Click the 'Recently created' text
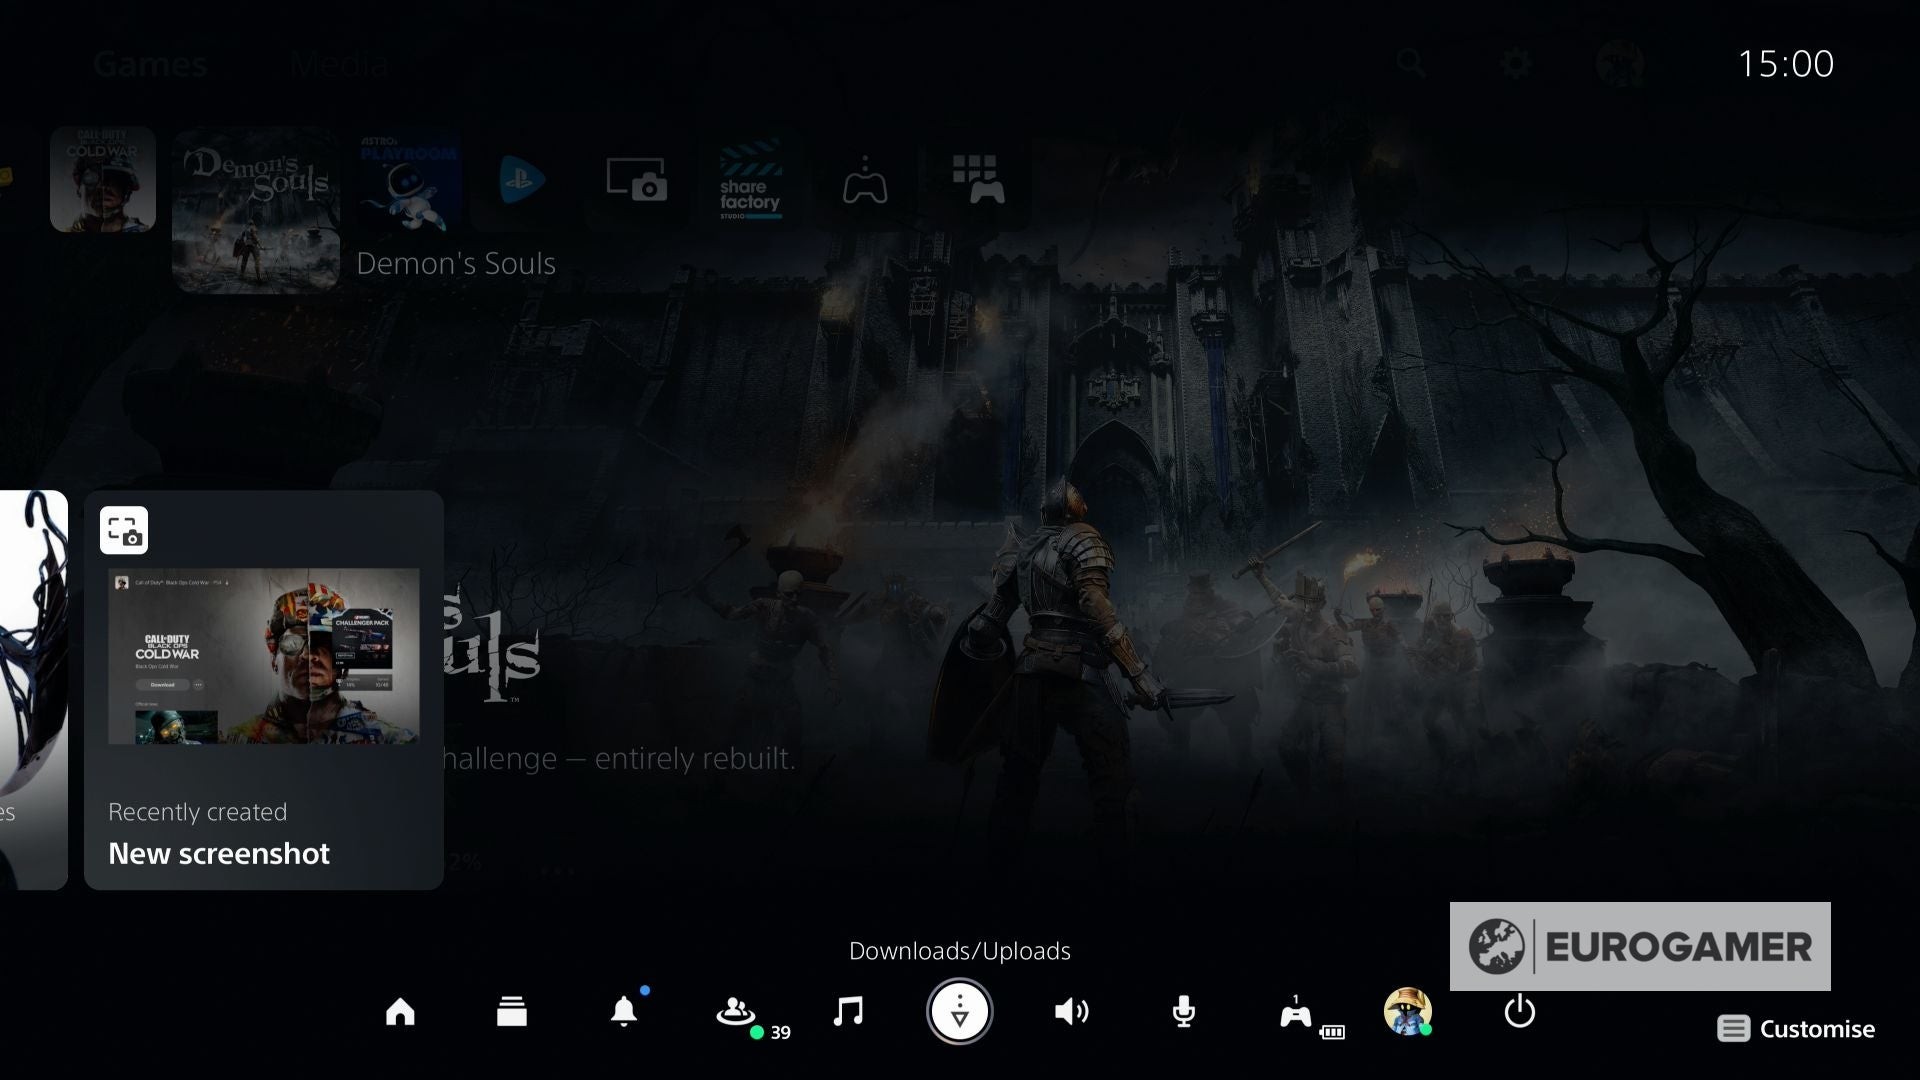Screen dimensions: 1920x1080 [197, 812]
